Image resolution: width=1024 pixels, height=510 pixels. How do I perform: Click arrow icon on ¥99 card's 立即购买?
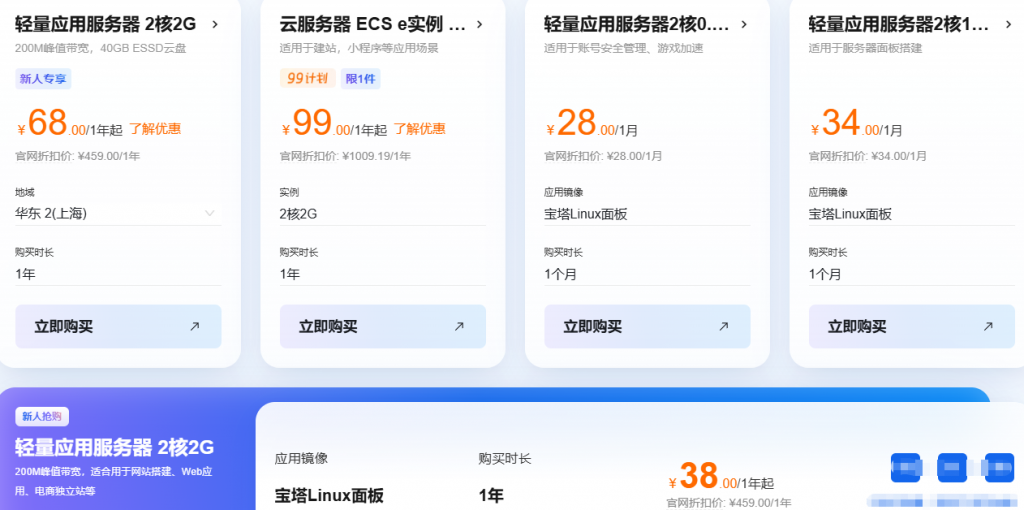(459, 326)
